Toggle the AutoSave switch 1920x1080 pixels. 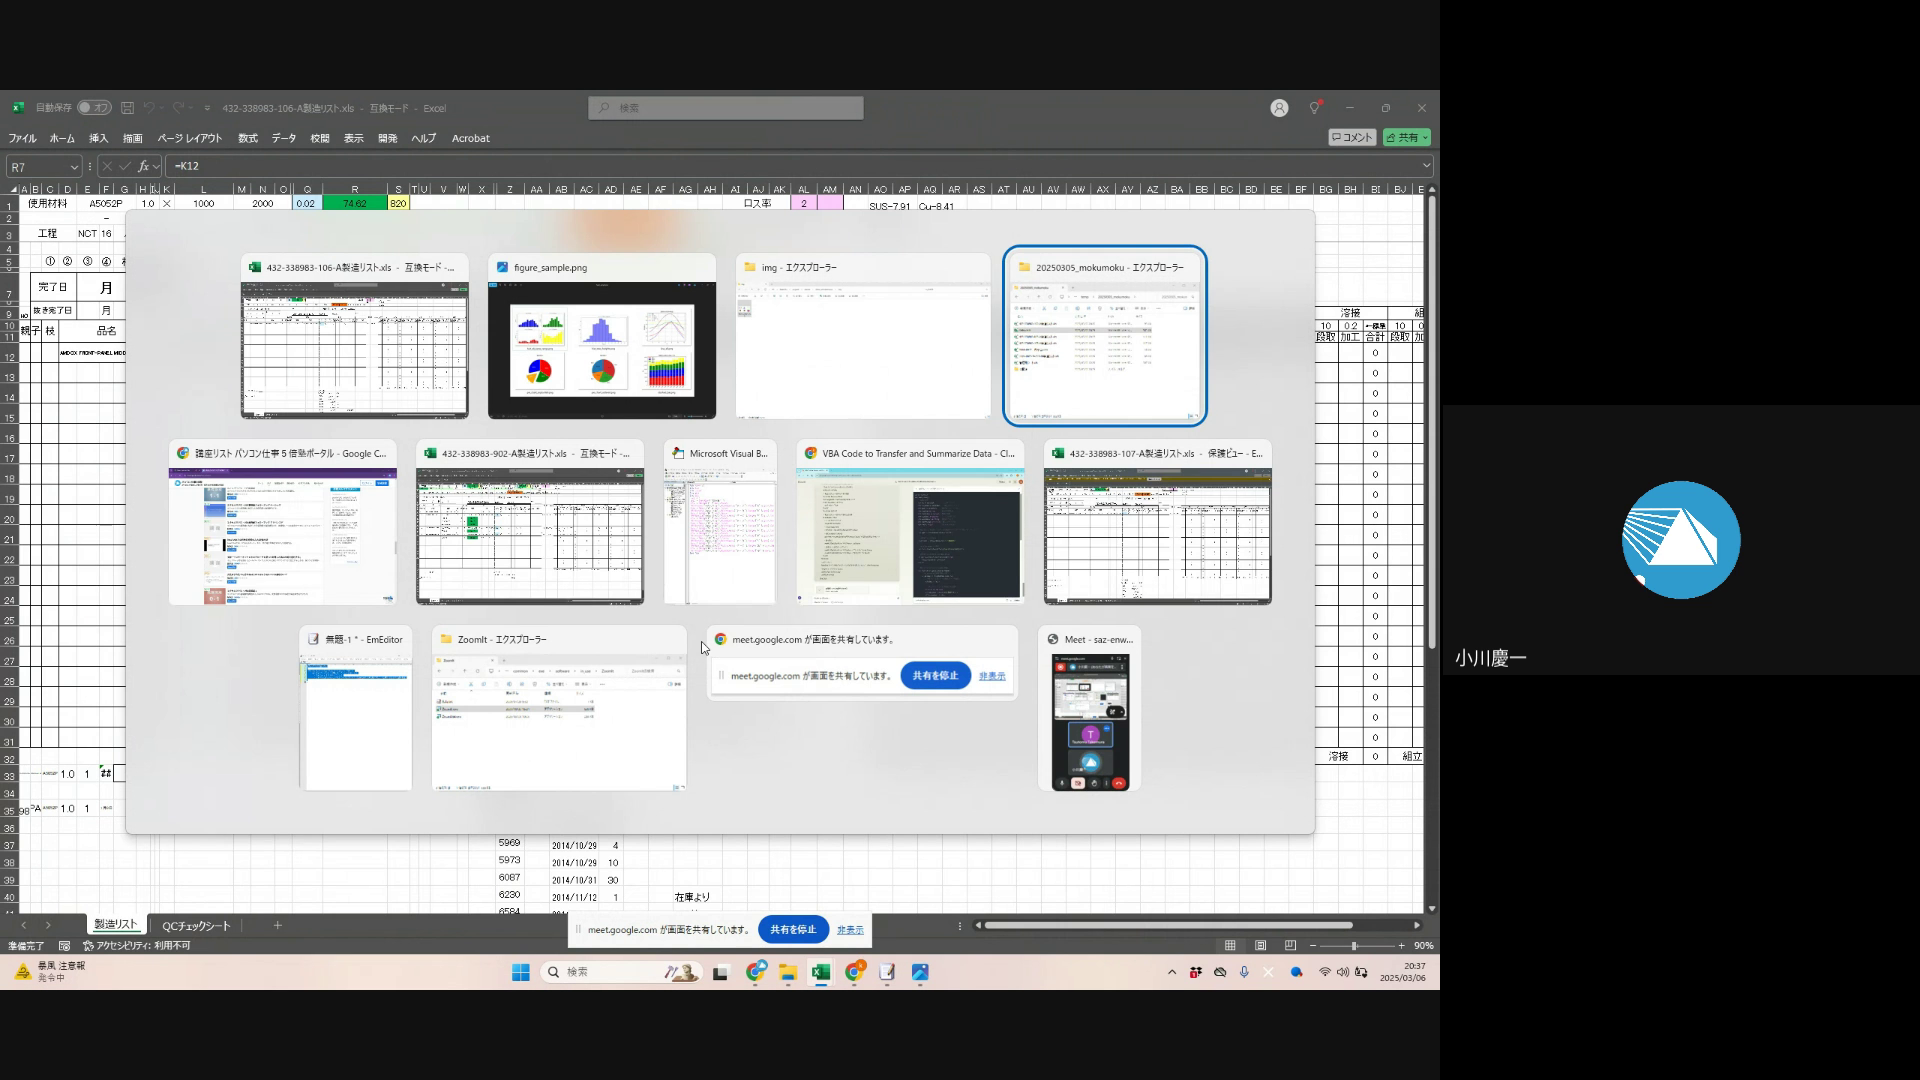[94, 108]
